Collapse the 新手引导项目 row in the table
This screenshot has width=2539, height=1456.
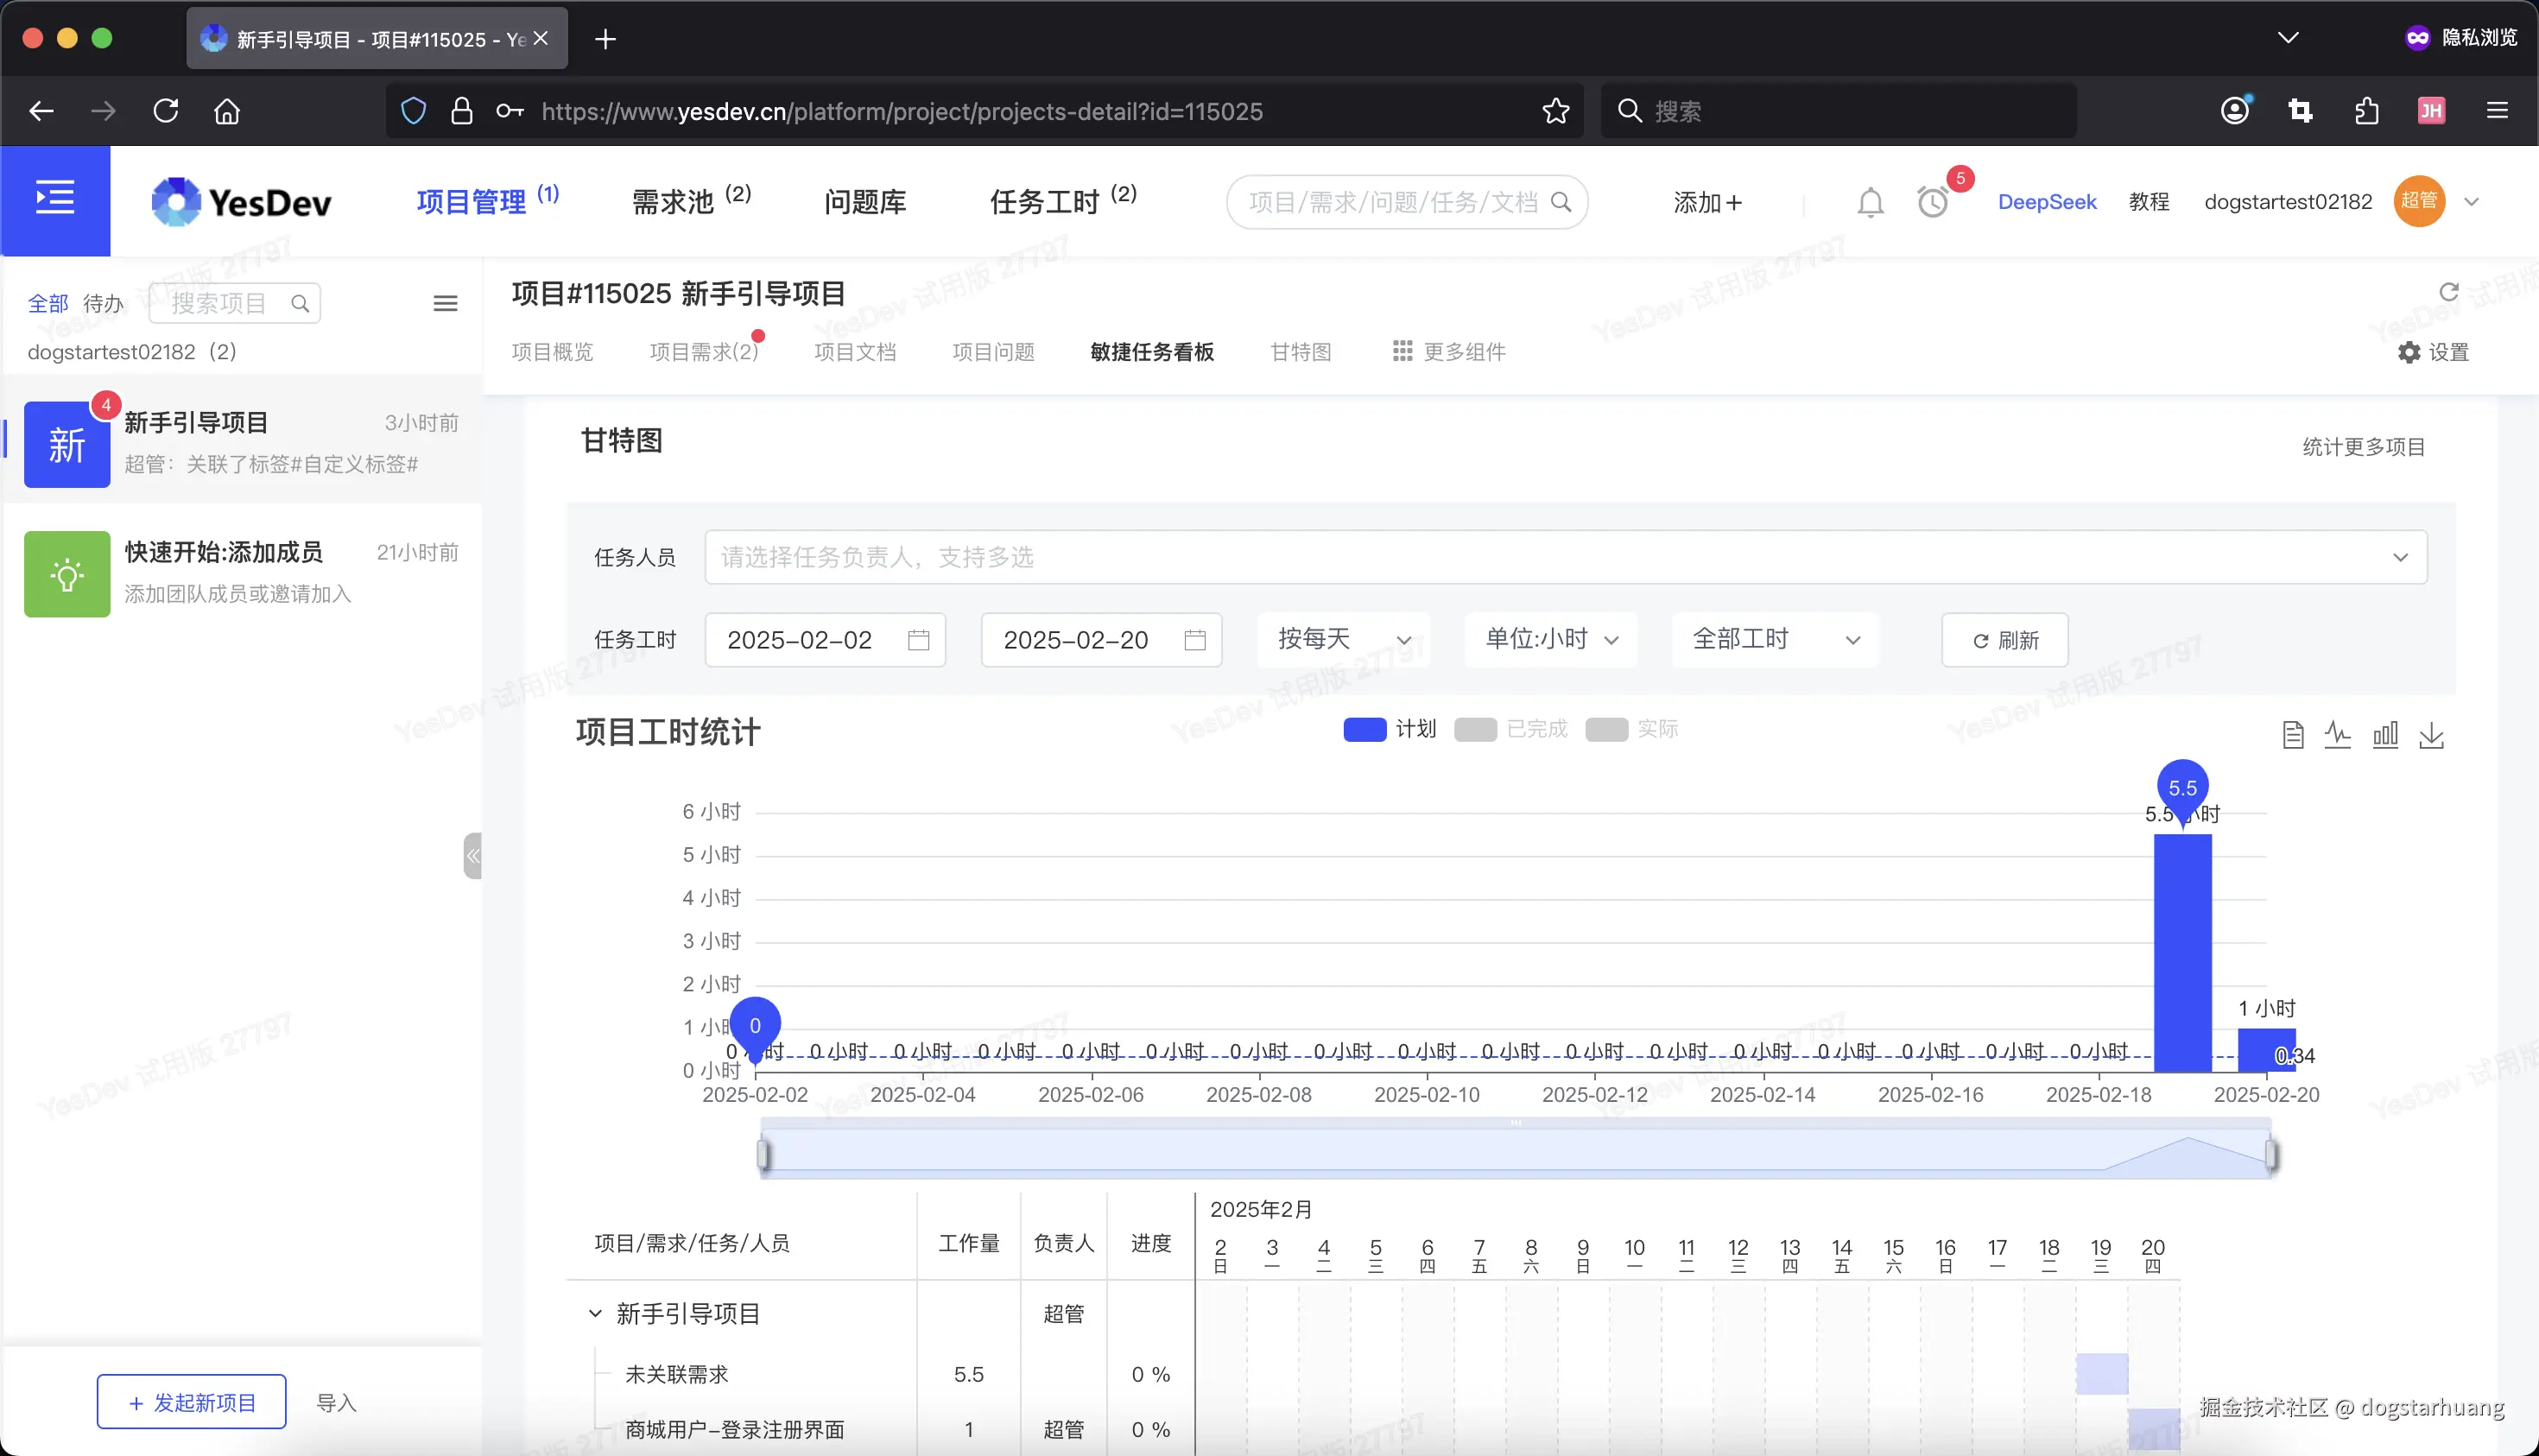click(596, 1313)
